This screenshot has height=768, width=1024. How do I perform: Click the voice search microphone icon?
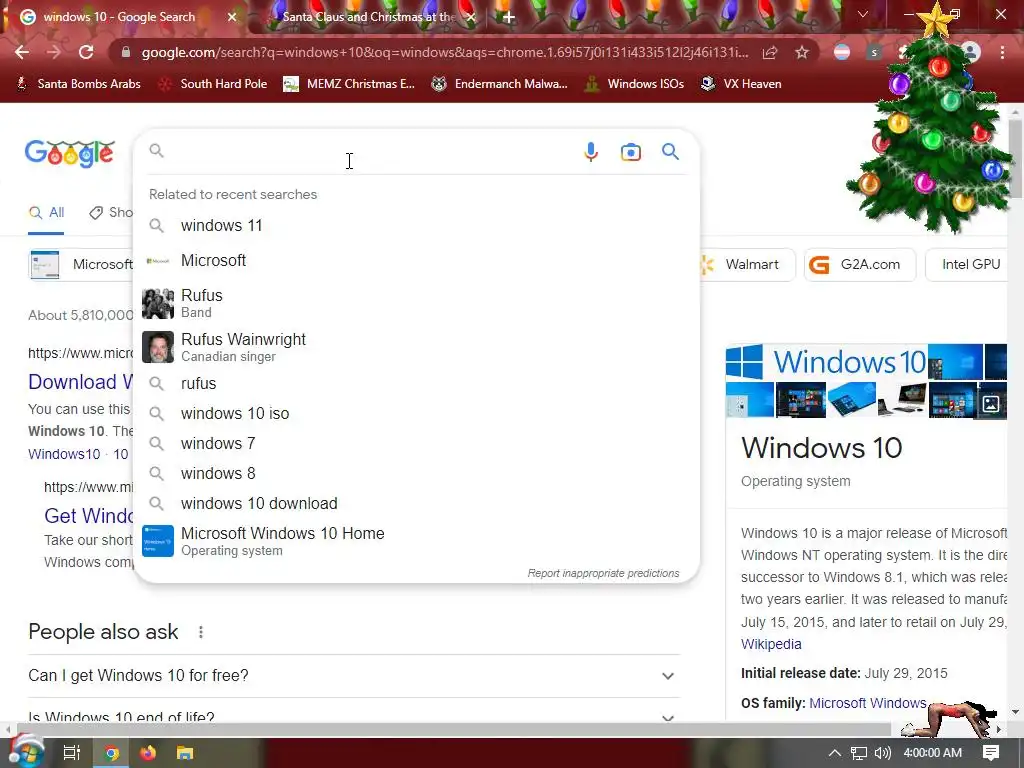click(x=590, y=152)
